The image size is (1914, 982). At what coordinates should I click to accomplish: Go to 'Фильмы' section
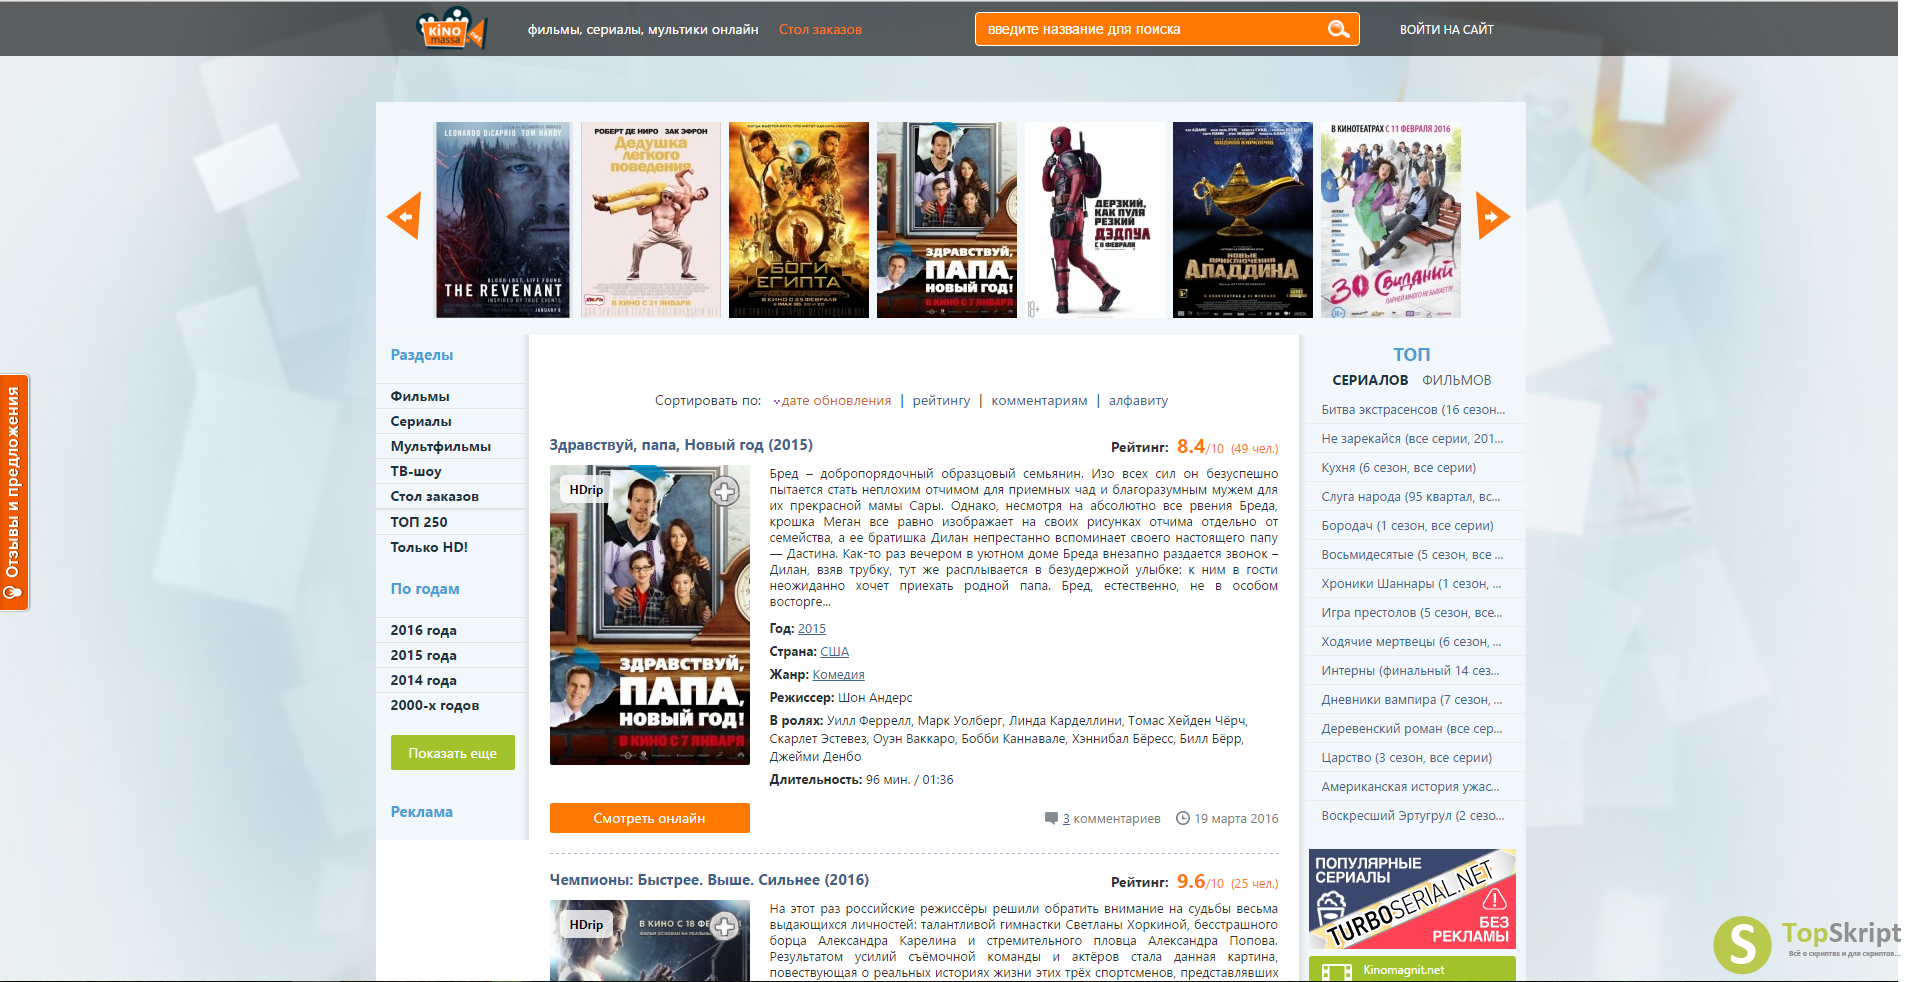tap(420, 396)
